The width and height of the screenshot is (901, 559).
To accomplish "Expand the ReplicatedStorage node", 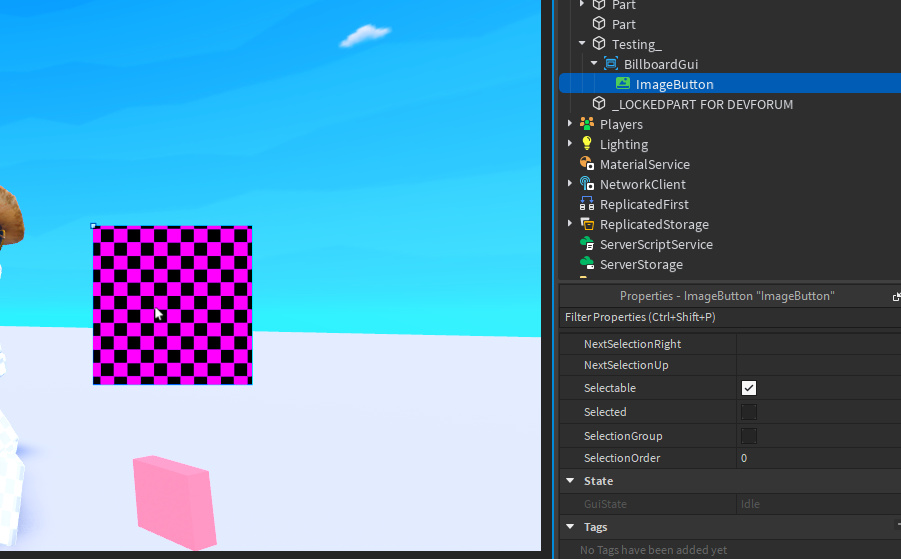I will pos(570,223).
